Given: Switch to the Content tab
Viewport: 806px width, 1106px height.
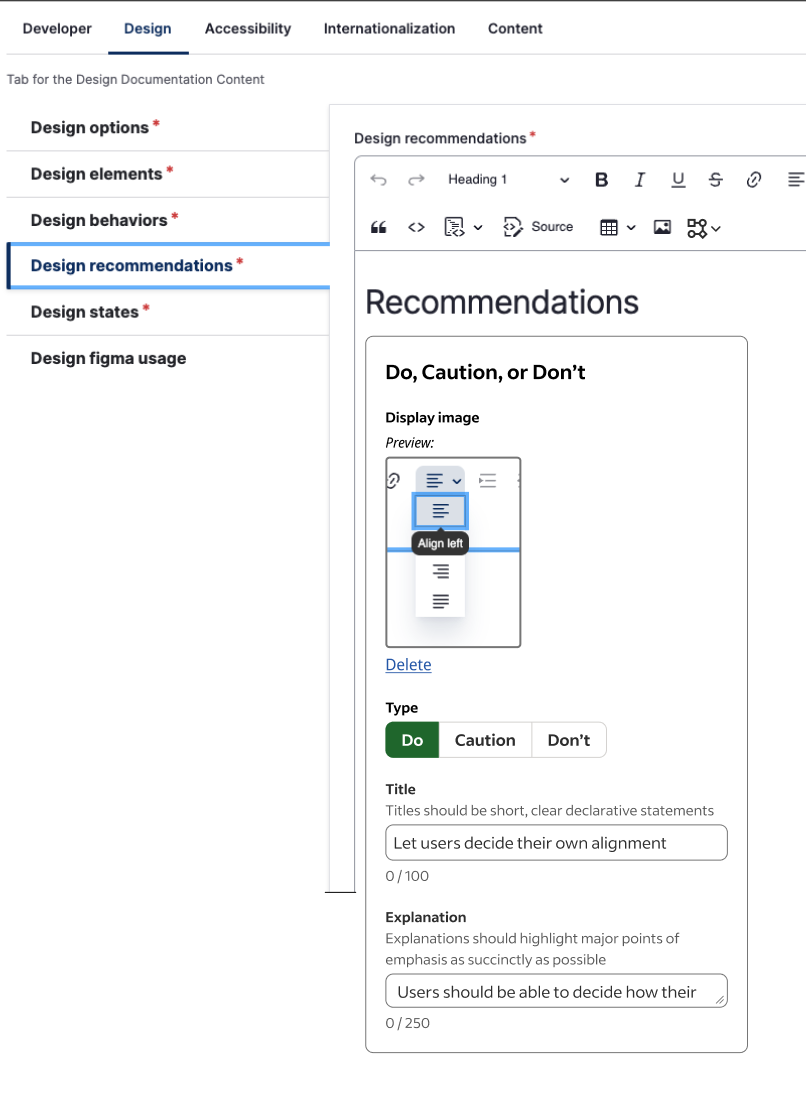Looking at the screenshot, I should (x=515, y=29).
